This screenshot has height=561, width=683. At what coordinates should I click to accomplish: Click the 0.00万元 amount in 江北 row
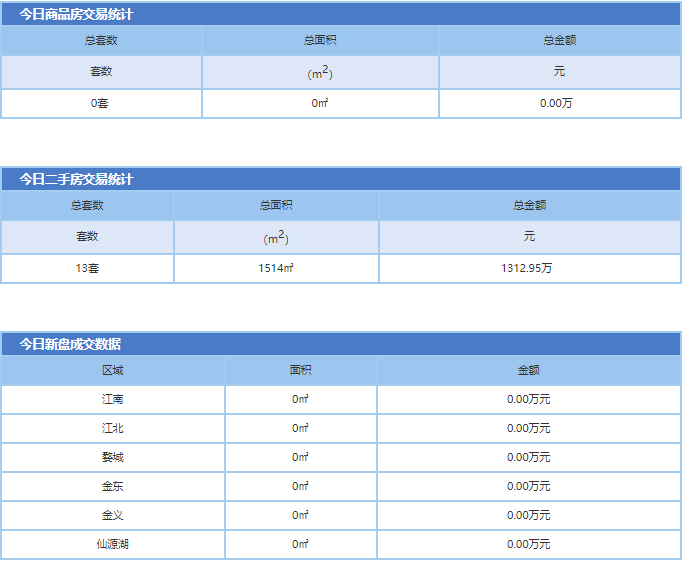tap(529, 429)
